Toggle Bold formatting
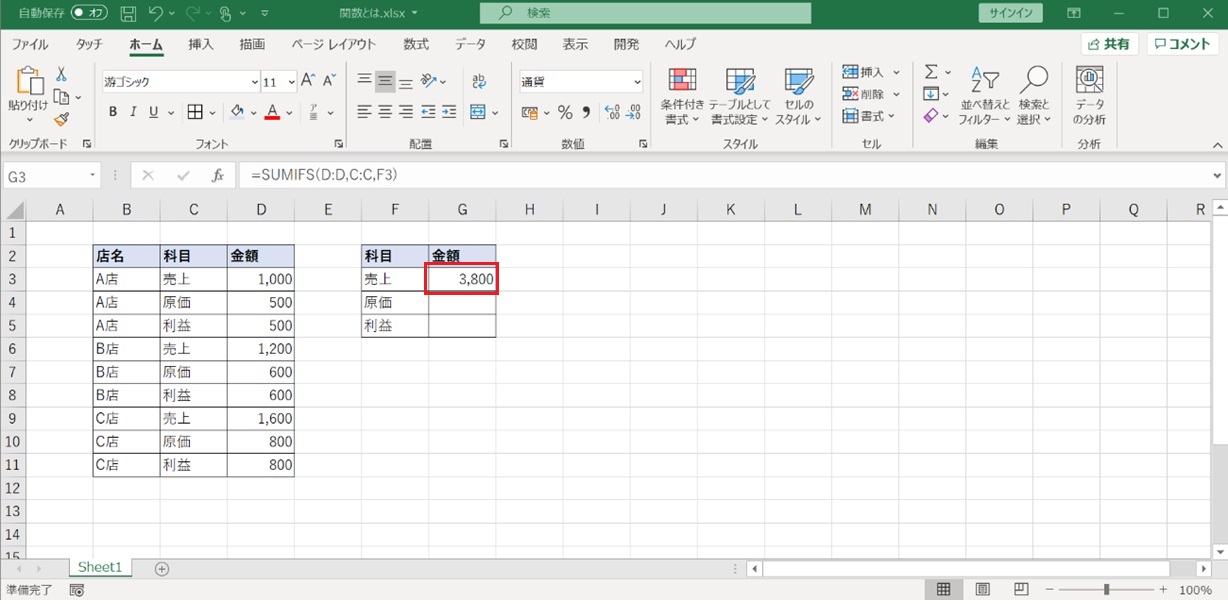1228x604 pixels. pos(113,112)
